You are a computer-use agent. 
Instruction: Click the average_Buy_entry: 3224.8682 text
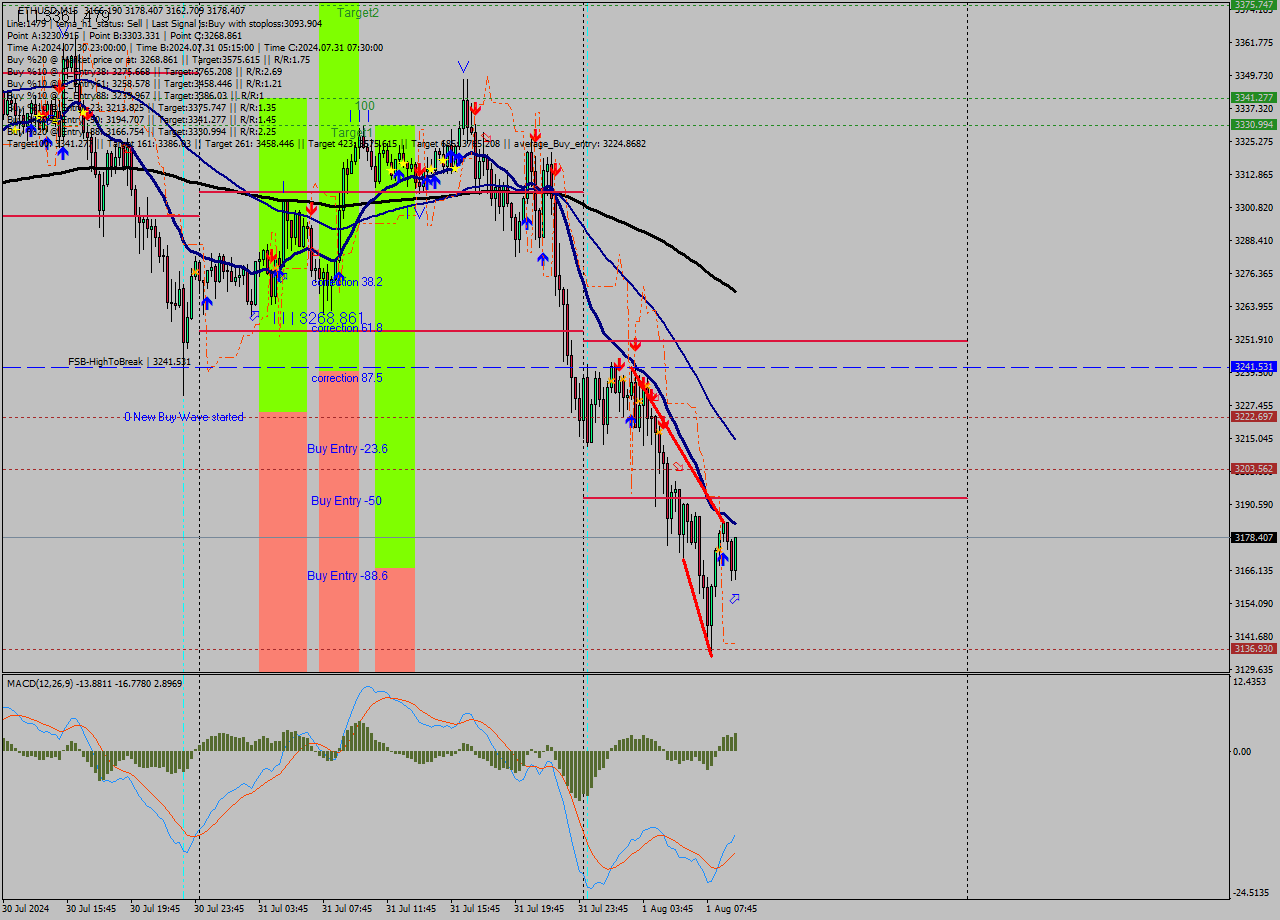(x=580, y=144)
